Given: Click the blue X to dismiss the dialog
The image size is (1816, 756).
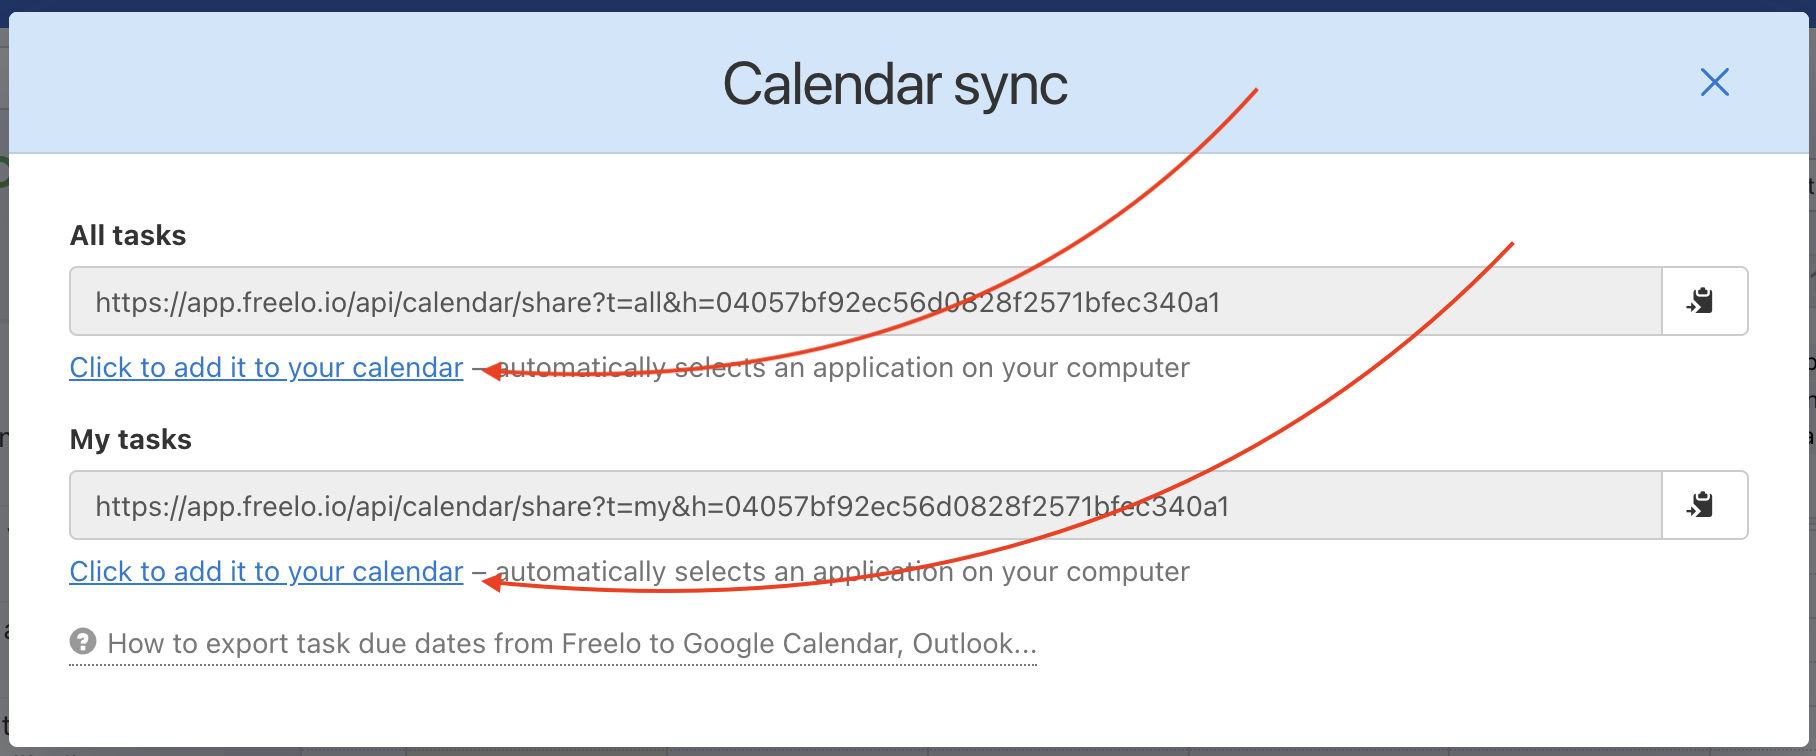Looking at the screenshot, I should 1714,83.
